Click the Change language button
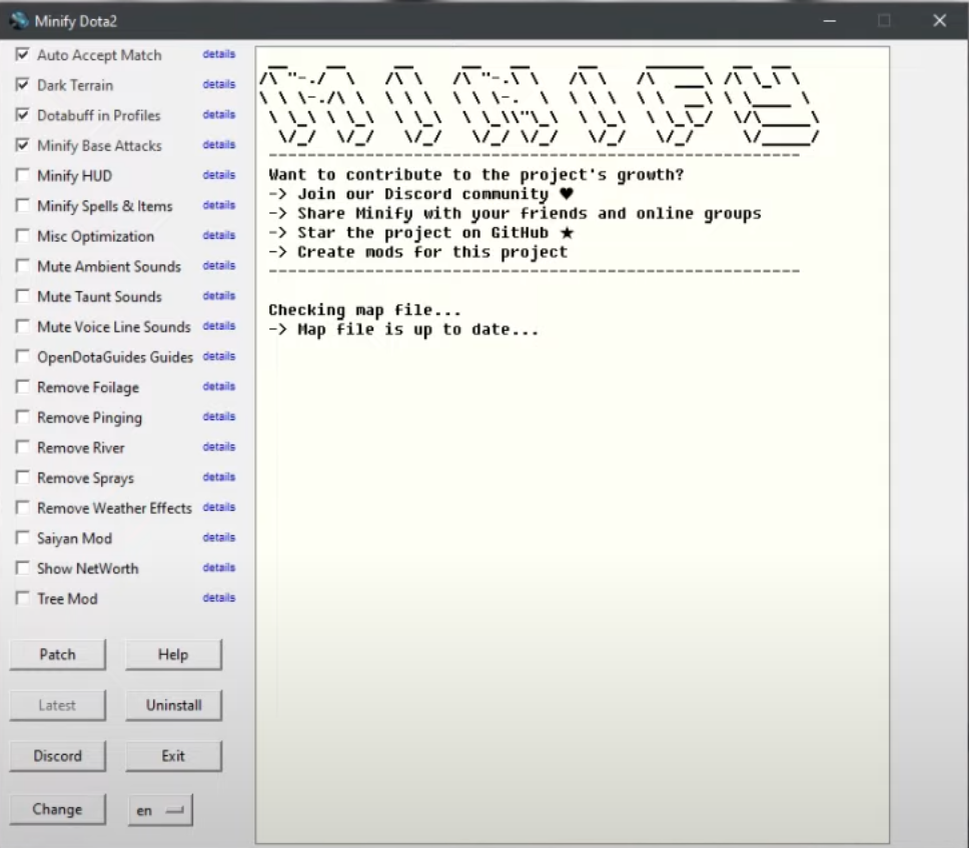 (57, 809)
